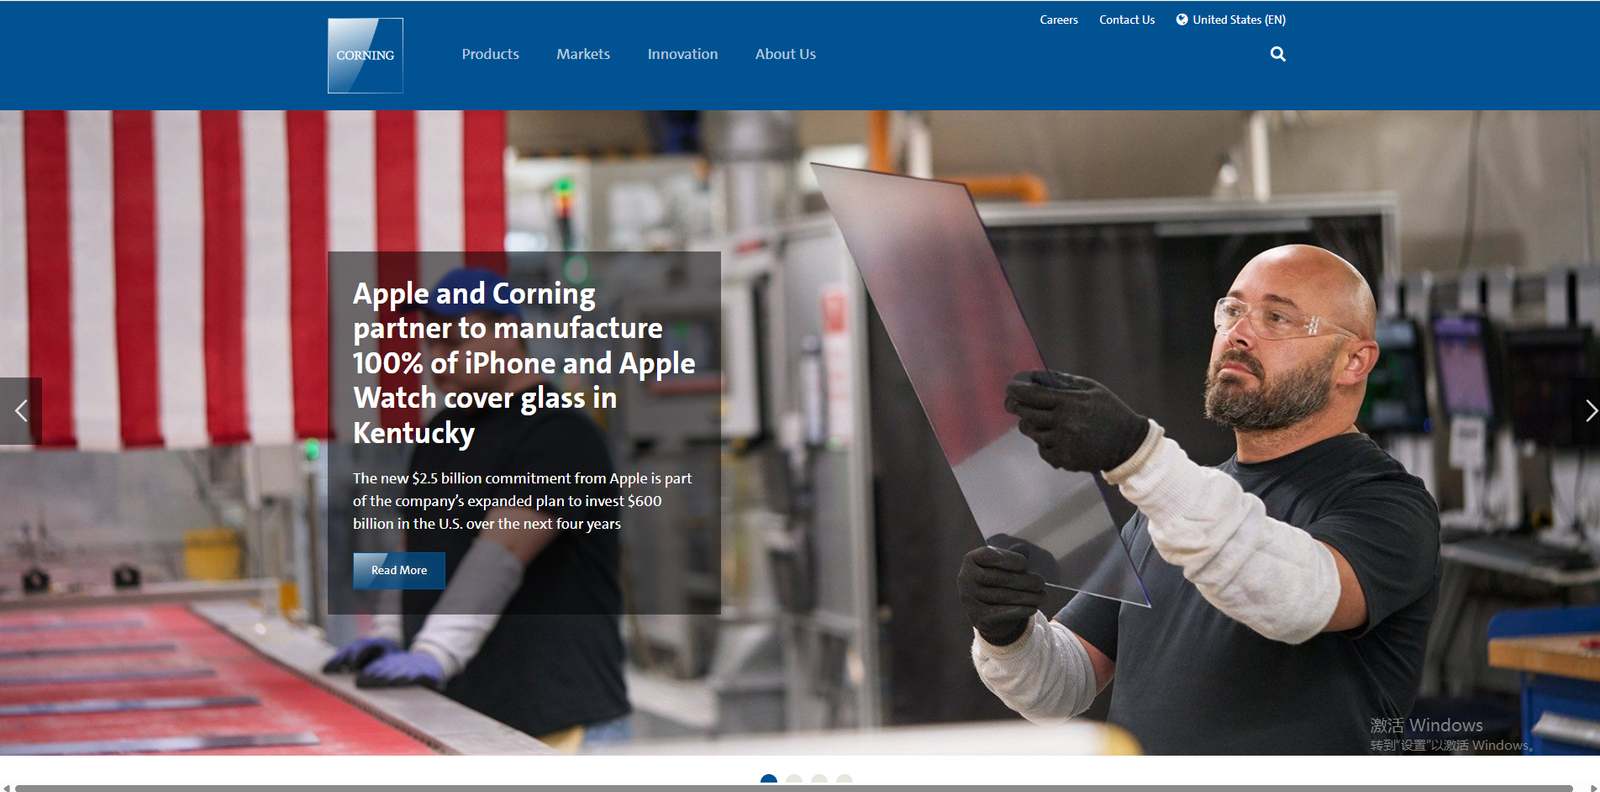1600x792 pixels.
Task: Select the first carousel dot indicator
Action: point(769,780)
